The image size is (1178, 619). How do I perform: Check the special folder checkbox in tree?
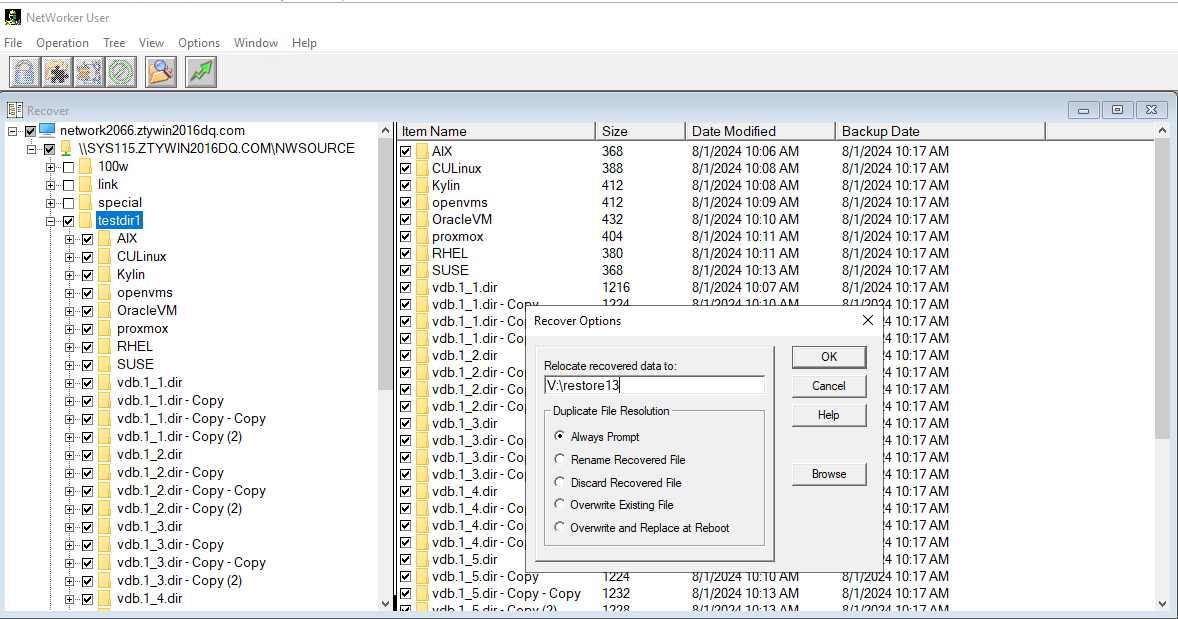[x=68, y=203]
